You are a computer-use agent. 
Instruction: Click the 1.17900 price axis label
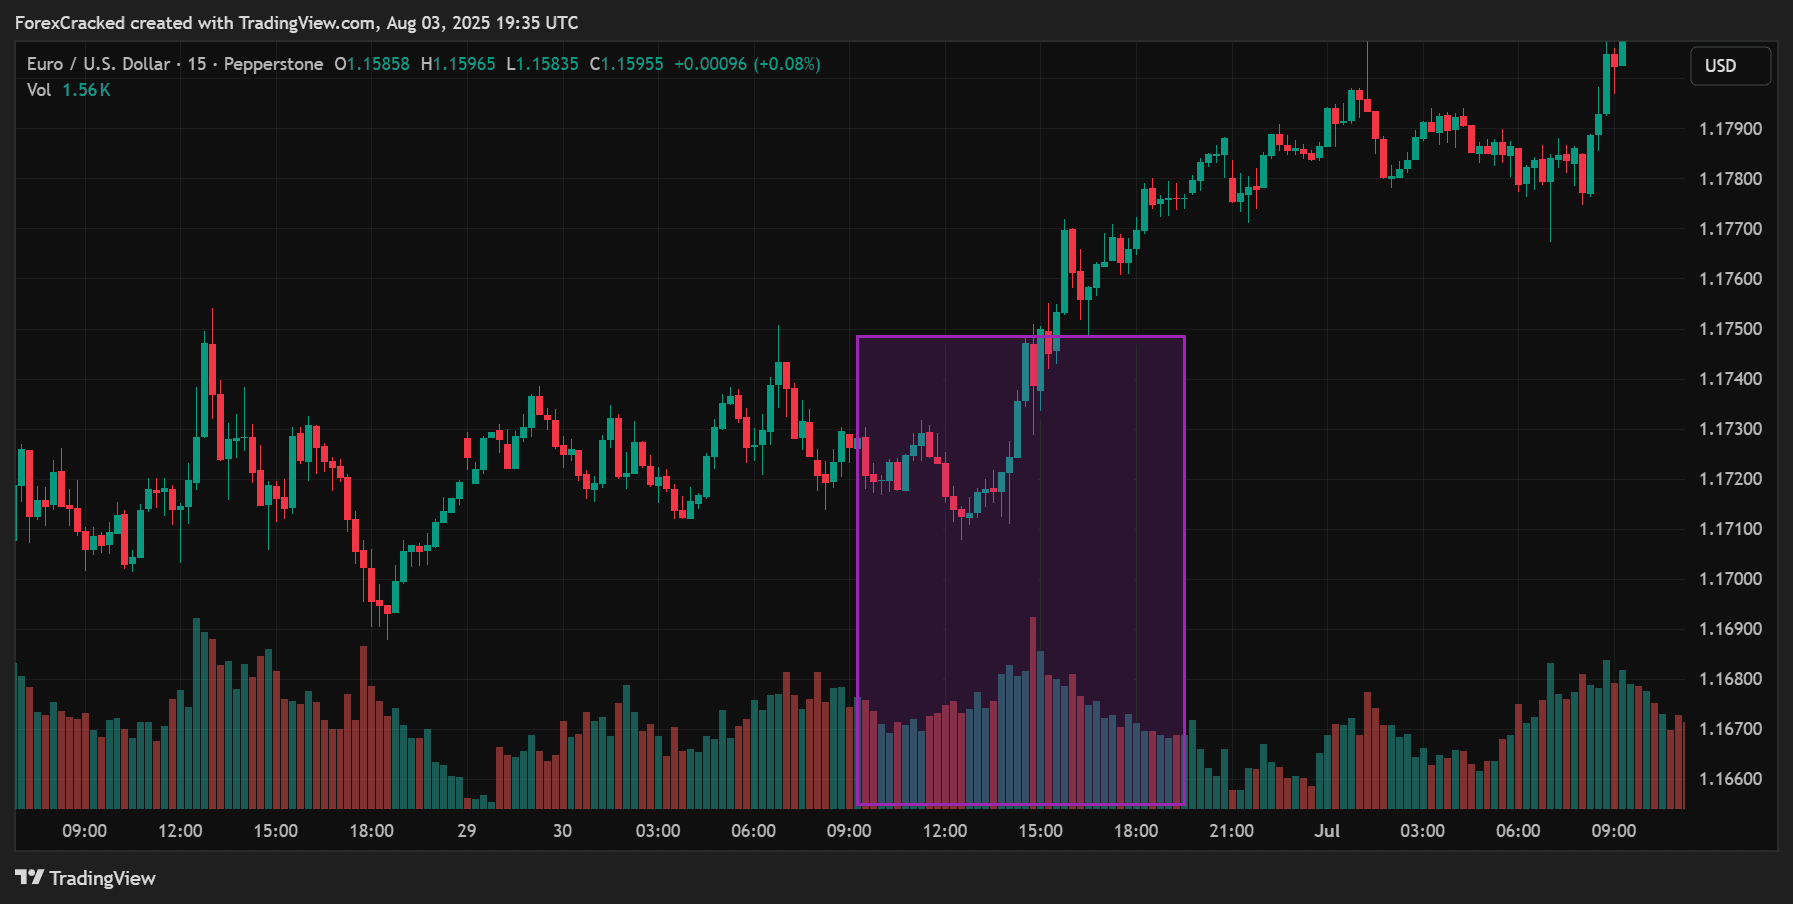[1730, 129]
